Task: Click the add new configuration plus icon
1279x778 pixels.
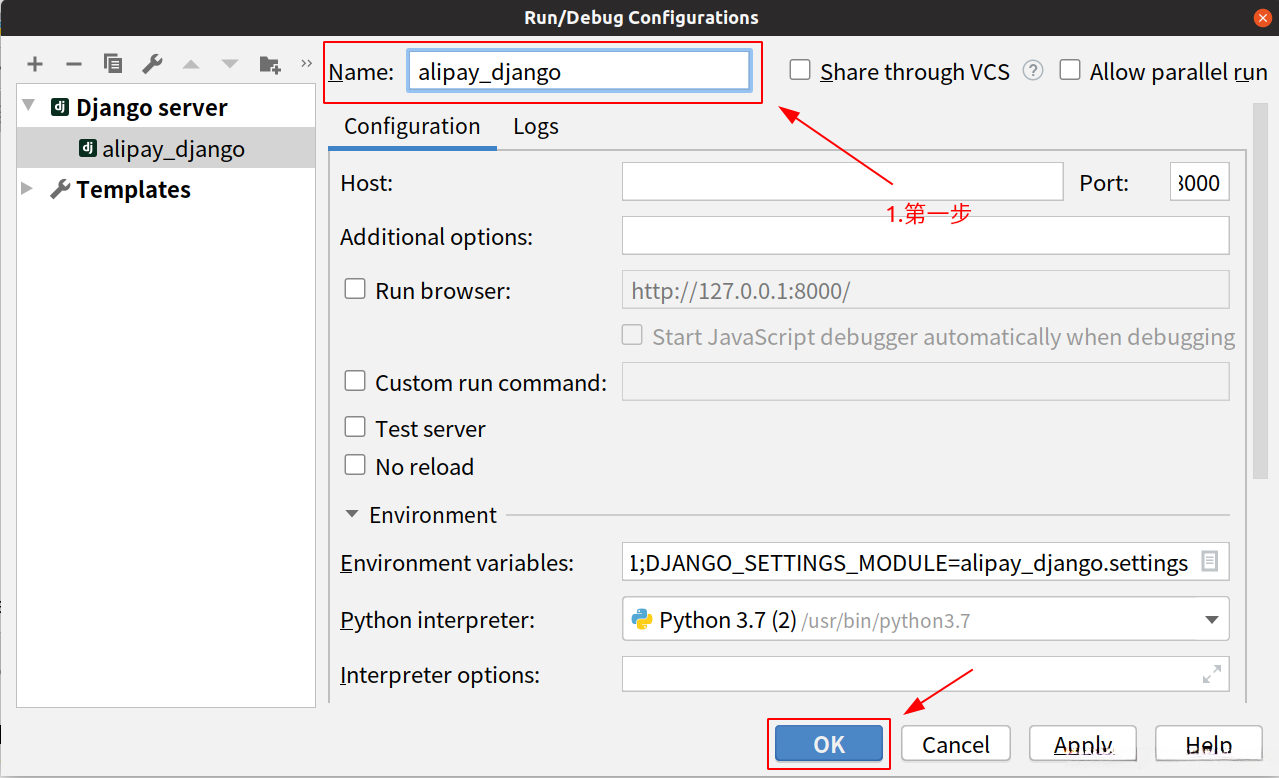Action: coord(35,64)
